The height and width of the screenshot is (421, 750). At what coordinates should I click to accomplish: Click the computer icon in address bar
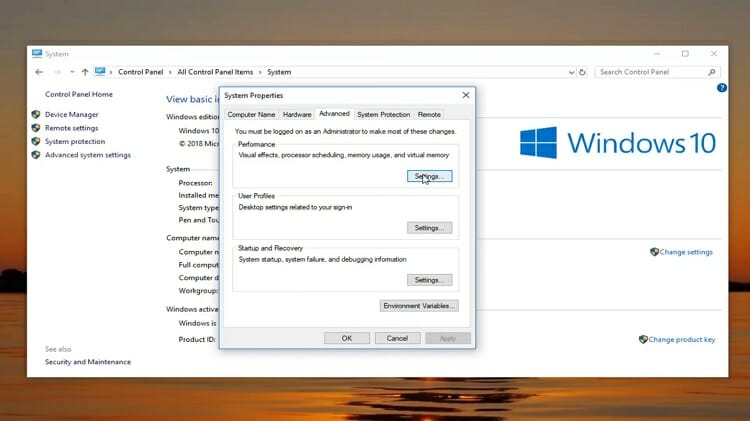(100, 72)
